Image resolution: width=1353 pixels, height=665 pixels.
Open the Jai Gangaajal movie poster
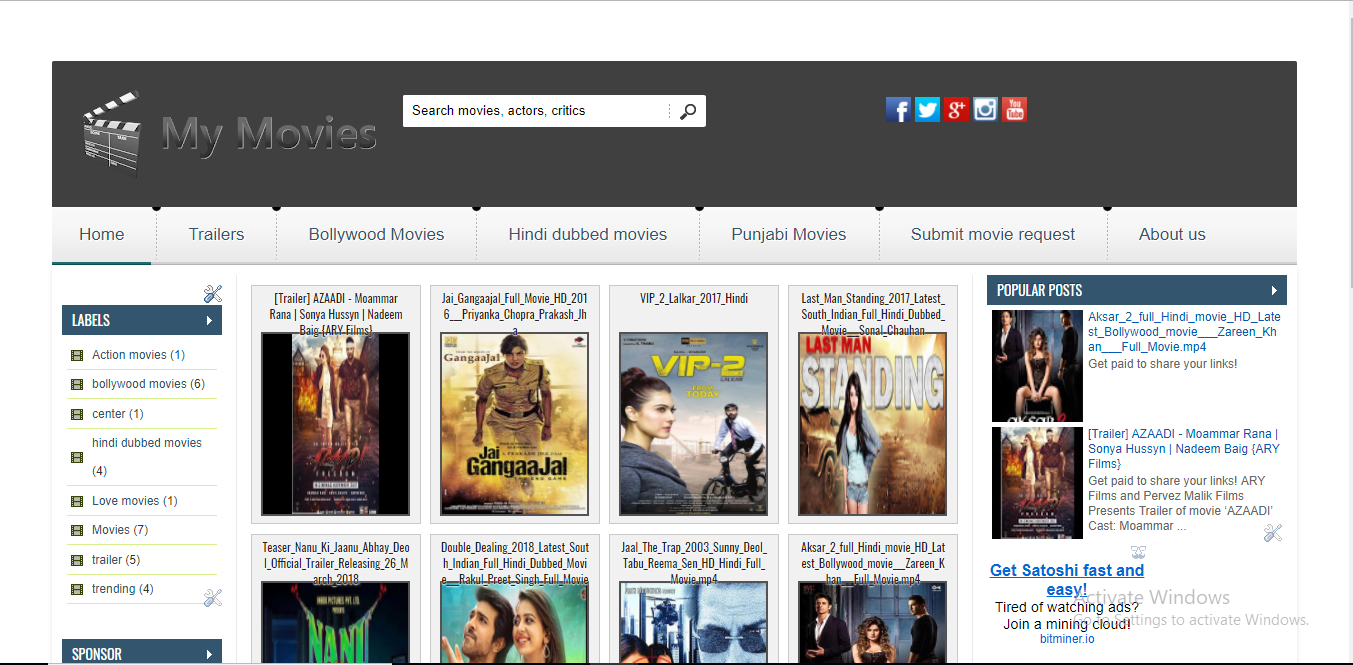514,424
